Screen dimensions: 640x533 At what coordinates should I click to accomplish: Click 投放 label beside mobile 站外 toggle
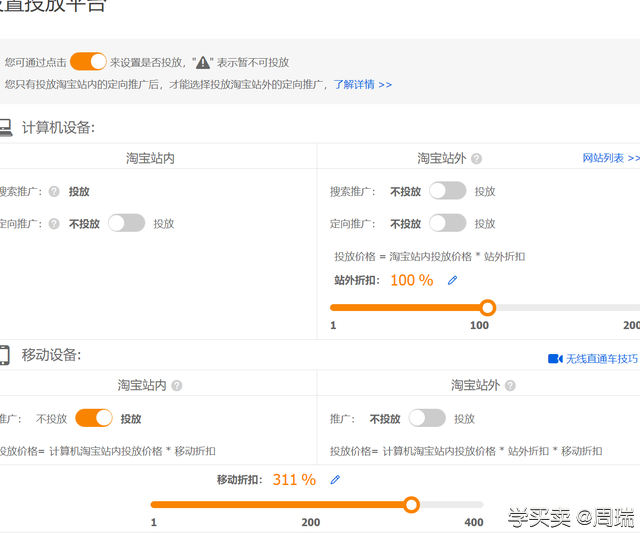[464, 419]
